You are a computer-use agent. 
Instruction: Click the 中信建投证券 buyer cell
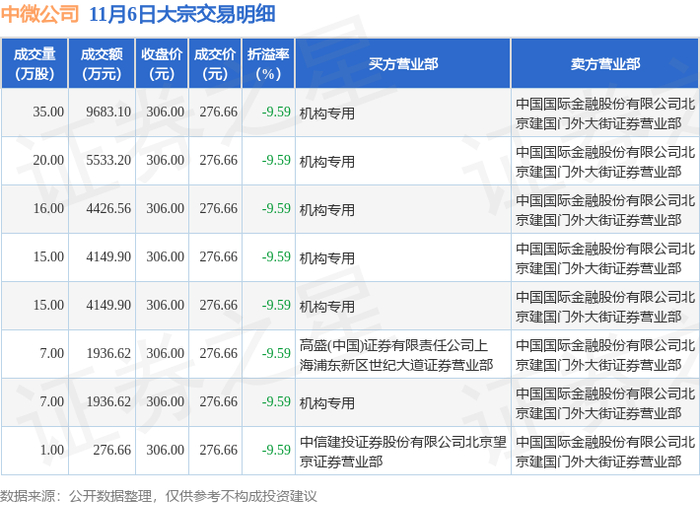click(x=403, y=451)
